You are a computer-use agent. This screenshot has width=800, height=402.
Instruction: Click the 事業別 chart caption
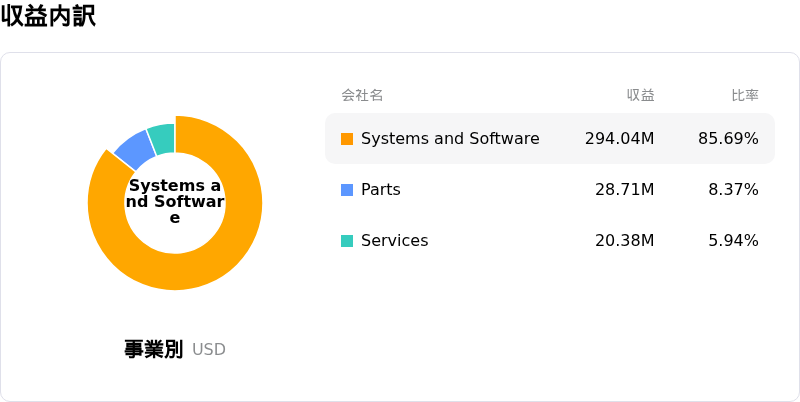pyautogui.click(x=153, y=349)
